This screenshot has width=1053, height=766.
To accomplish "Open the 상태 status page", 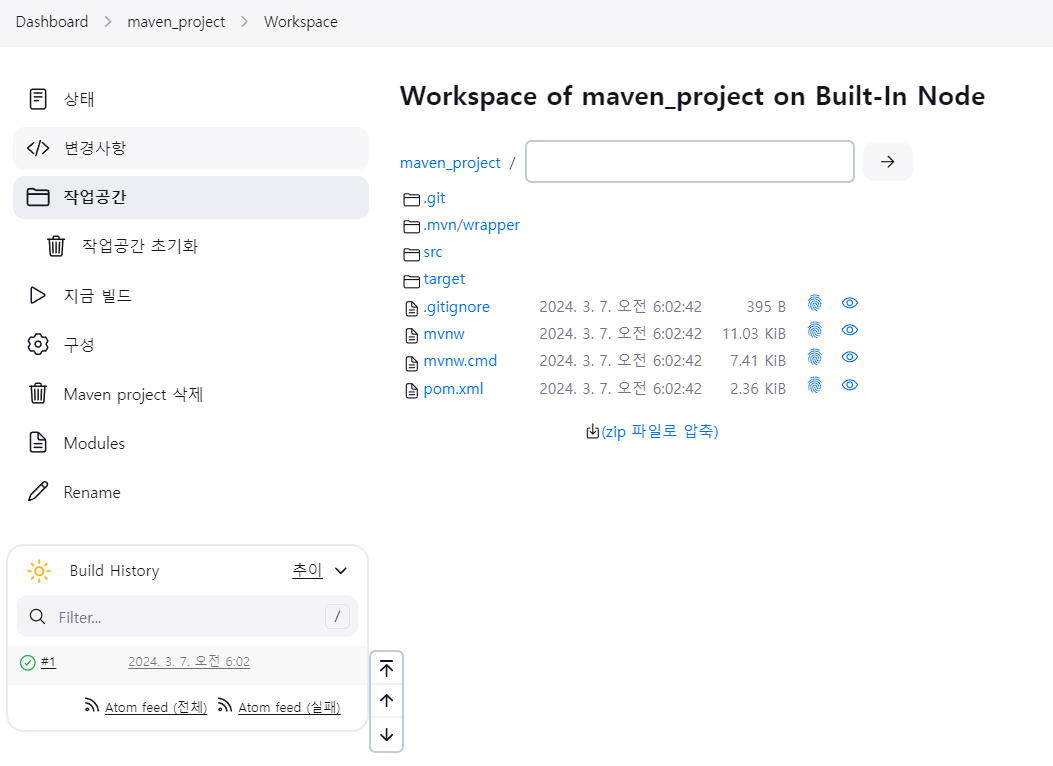I will coord(191,99).
